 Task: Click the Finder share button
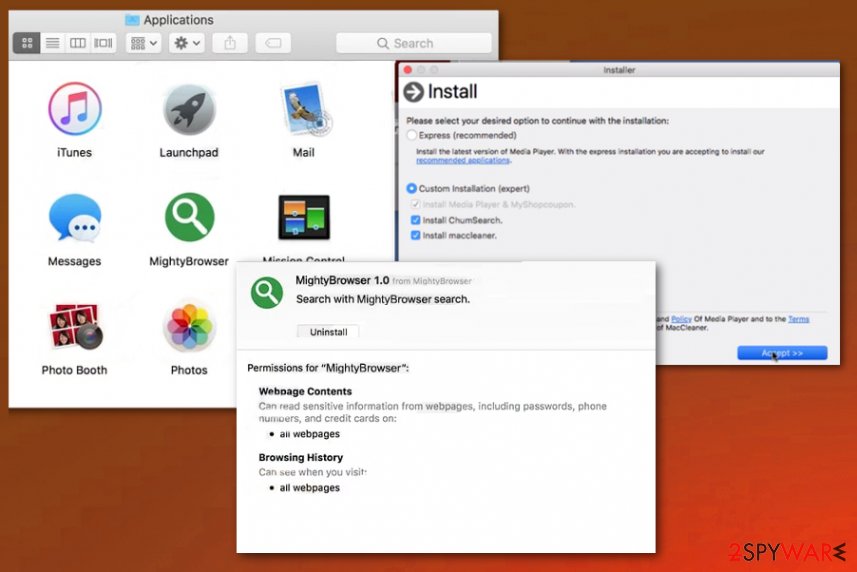(x=230, y=43)
